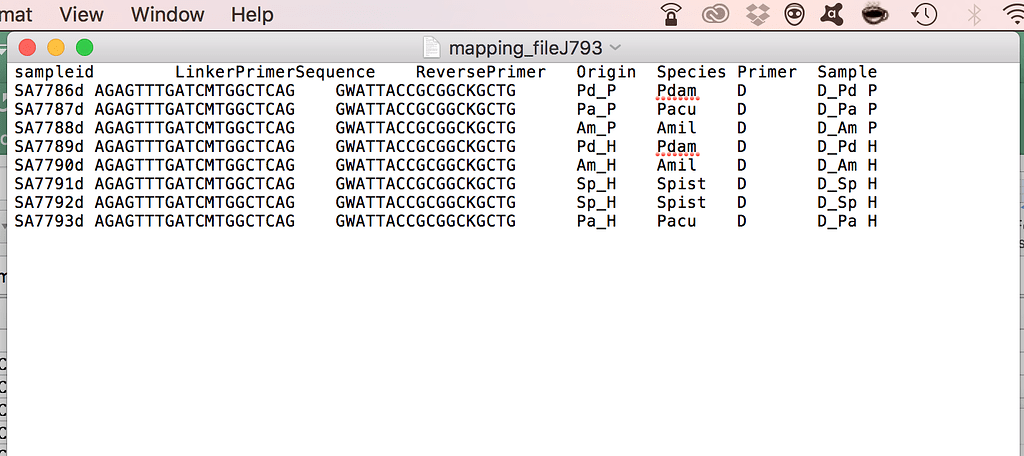Open the Creative Cloud menu bar icon

tap(714, 14)
